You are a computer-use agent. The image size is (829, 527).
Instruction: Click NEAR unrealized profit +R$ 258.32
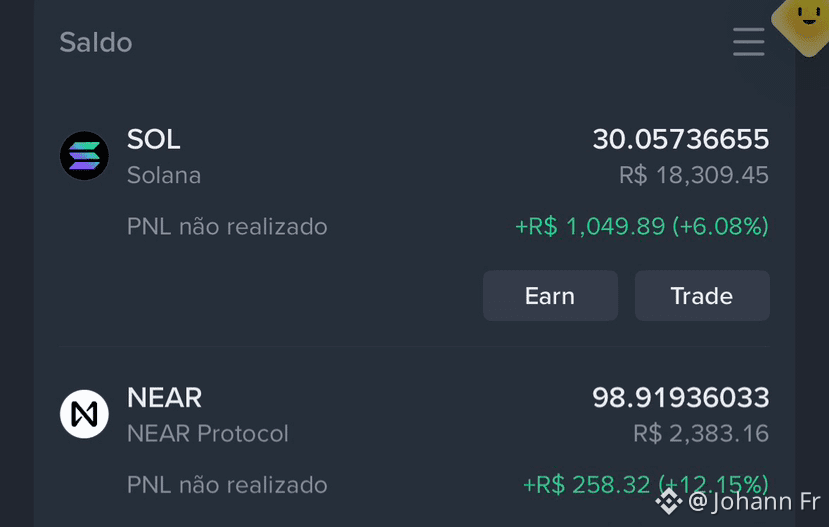586,485
